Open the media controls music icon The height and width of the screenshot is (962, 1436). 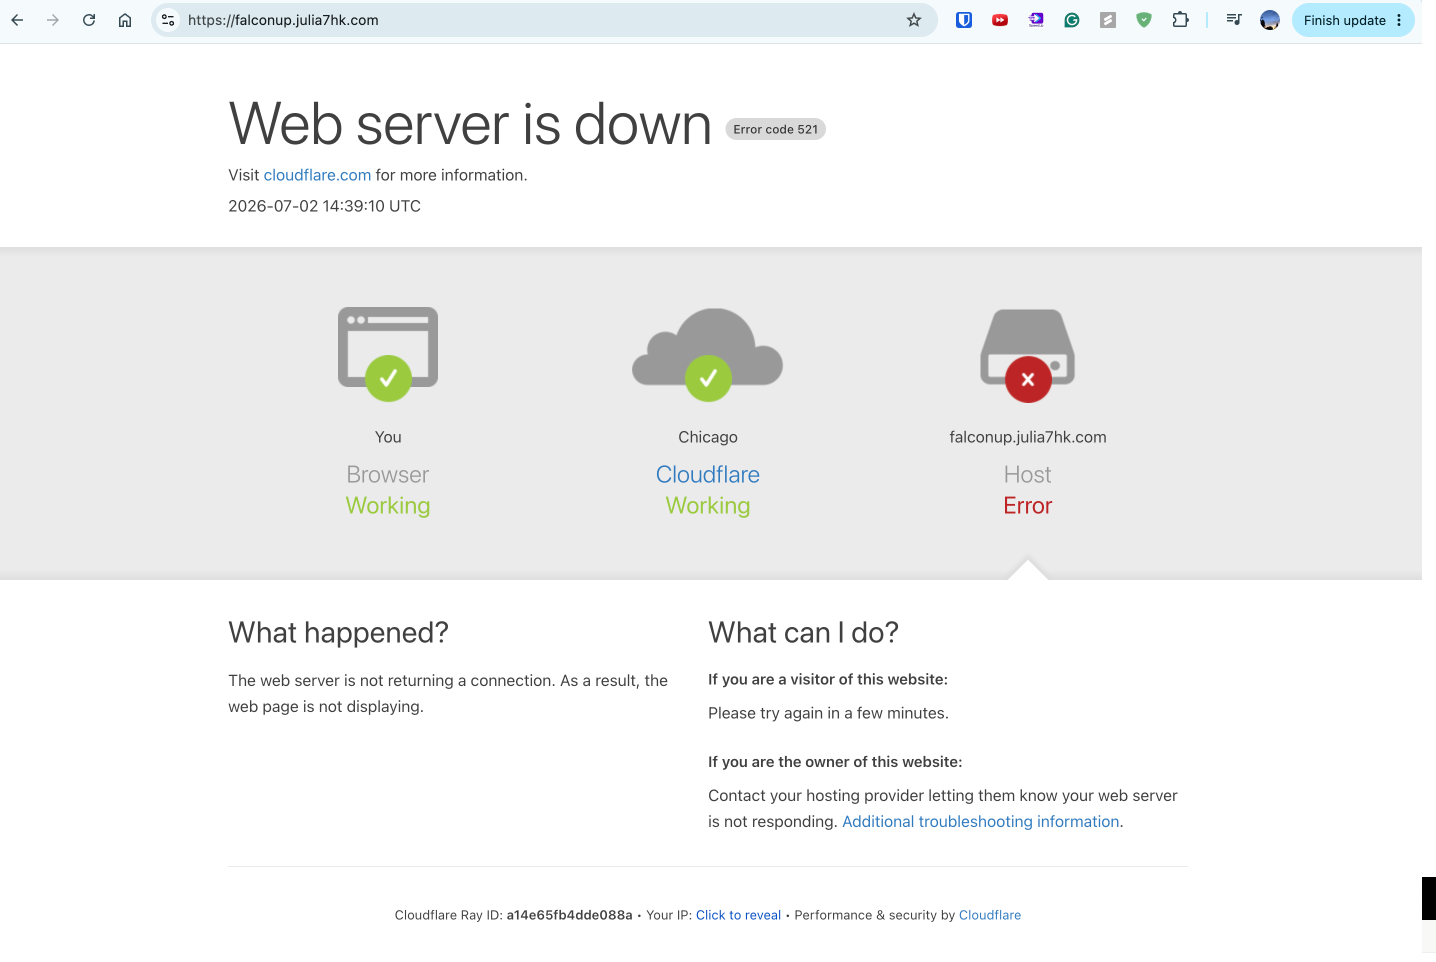[x=1234, y=20]
